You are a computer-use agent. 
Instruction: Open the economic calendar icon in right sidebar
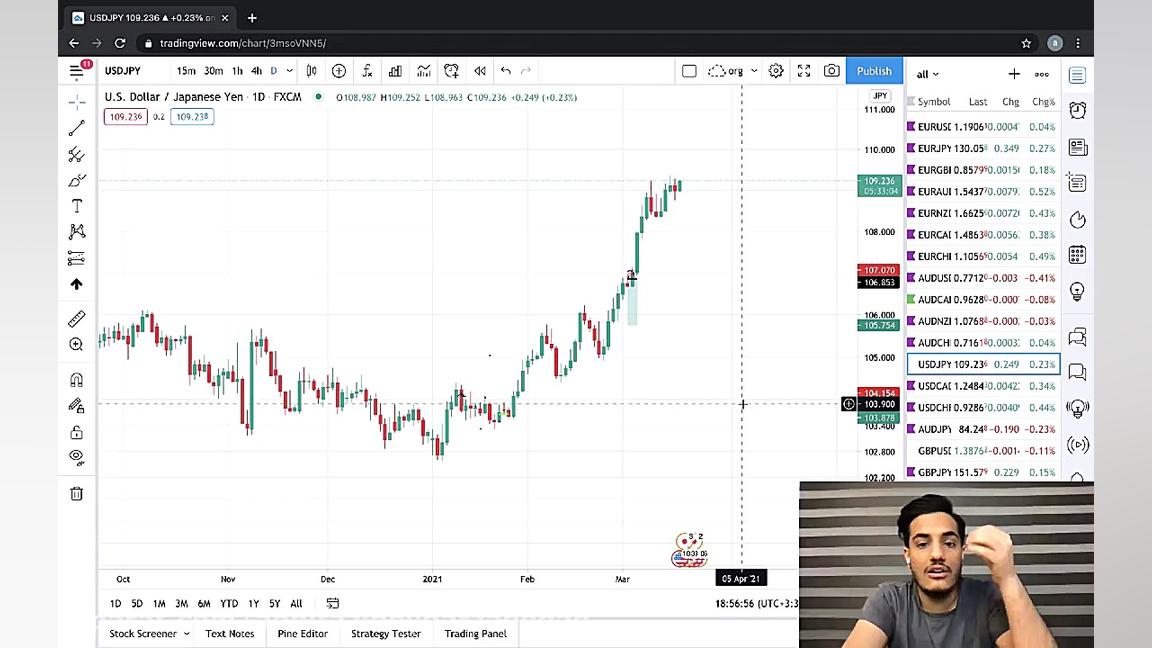1078,255
